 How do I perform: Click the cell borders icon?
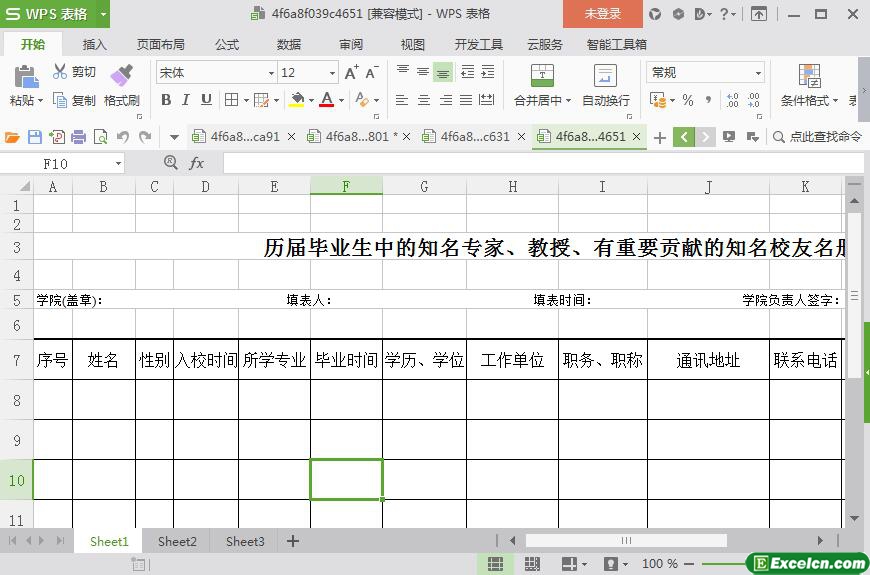[x=231, y=100]
